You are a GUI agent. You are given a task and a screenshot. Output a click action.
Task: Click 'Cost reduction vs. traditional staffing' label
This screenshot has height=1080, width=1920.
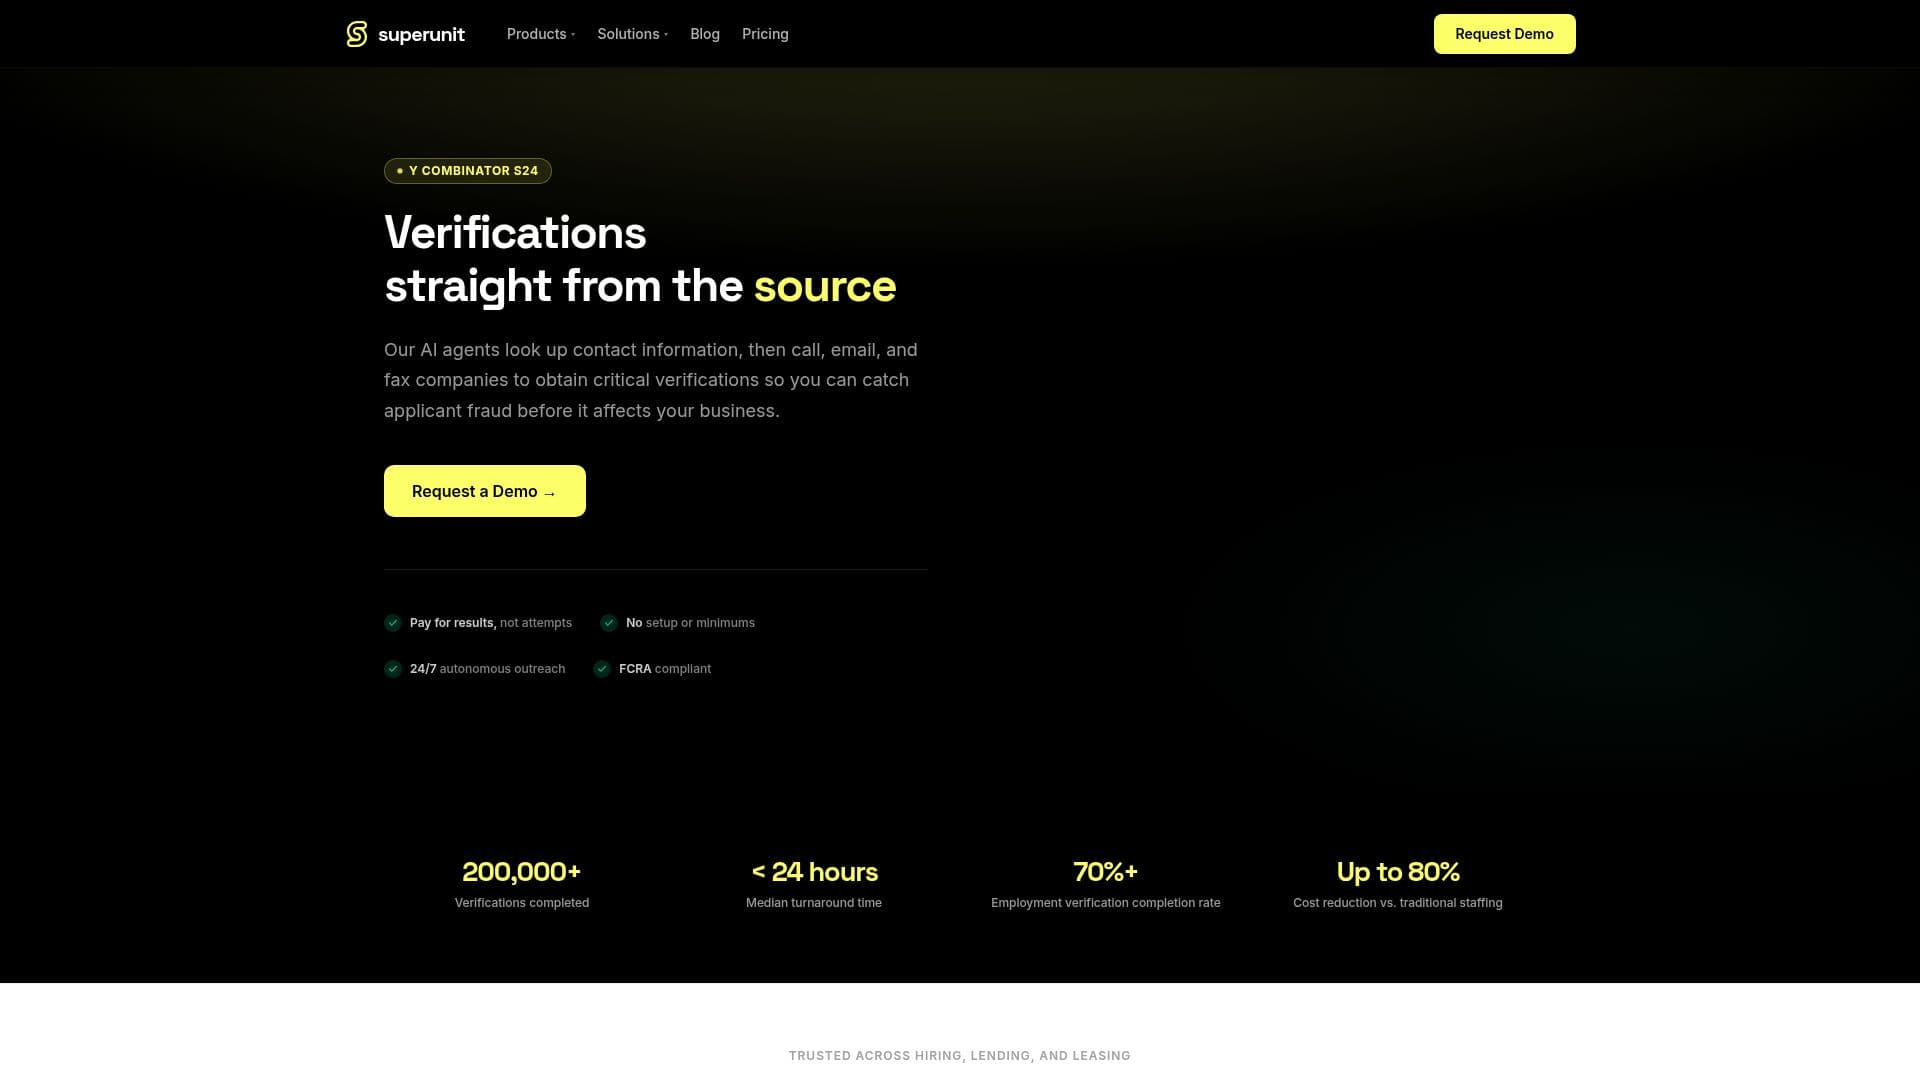pos(1398,903)
